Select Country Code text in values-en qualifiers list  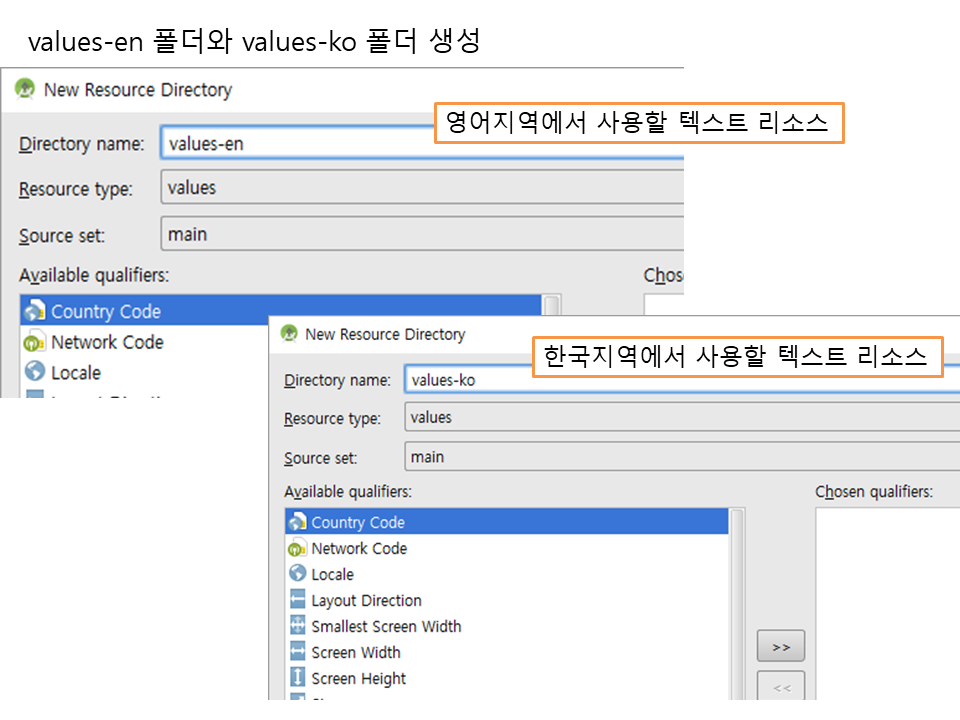pos(106,311)
